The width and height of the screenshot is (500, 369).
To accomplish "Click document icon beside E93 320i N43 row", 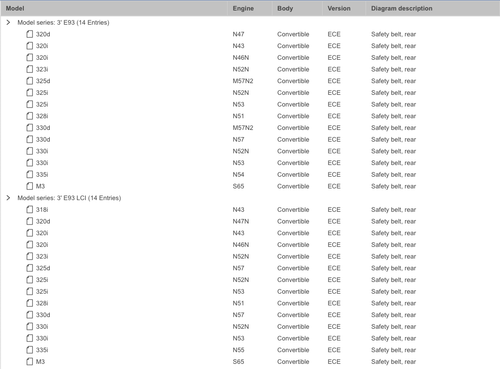I will [x=30, y=46].
